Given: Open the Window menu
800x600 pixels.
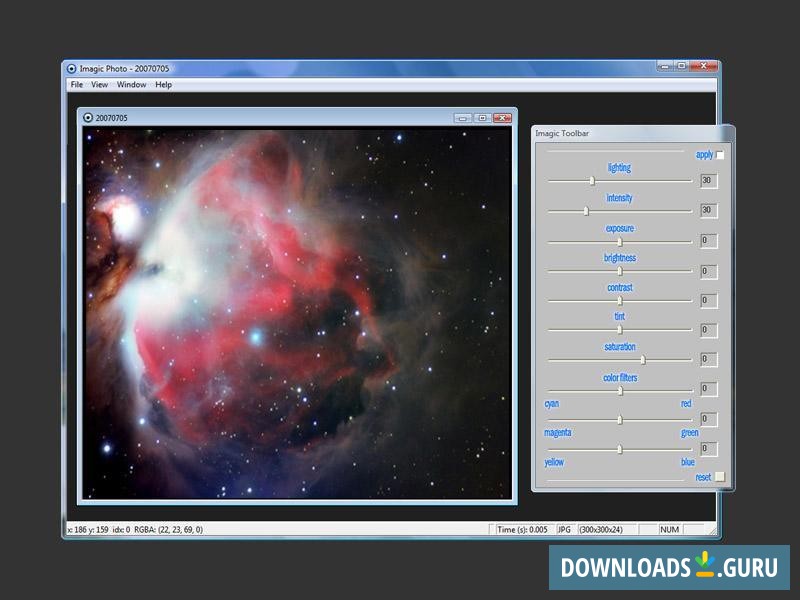Looking at the screenshot, I should tap(132, 85).
